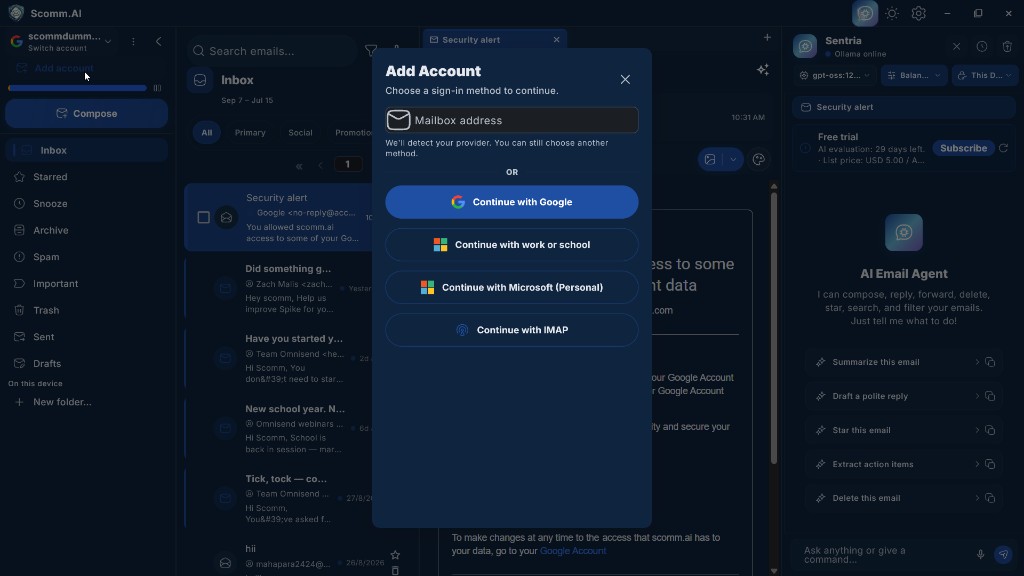This screenshot has height=576, width=1024.
Task: Close the Sentria panel
Action: [956, 46]
